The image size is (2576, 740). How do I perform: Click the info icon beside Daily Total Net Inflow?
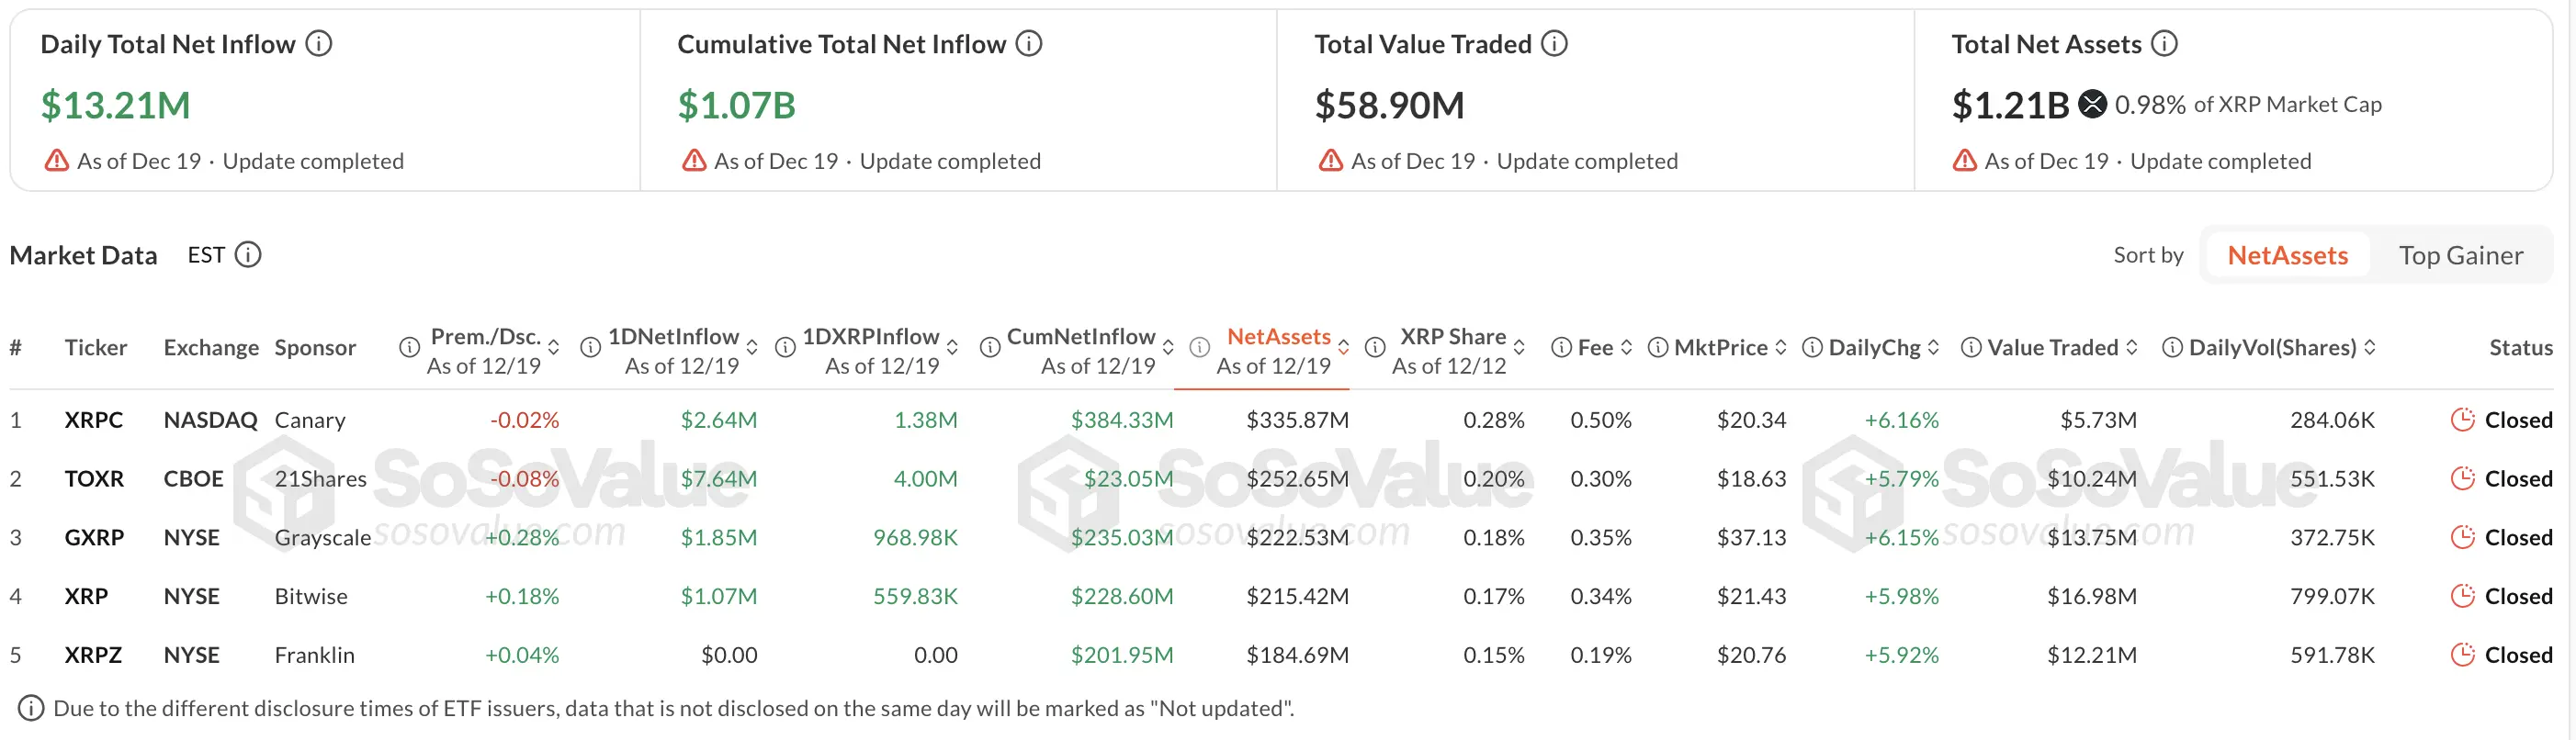[318, 43]
